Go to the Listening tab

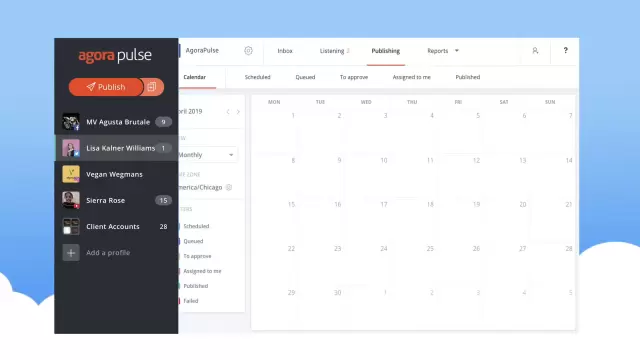(332, 51)
